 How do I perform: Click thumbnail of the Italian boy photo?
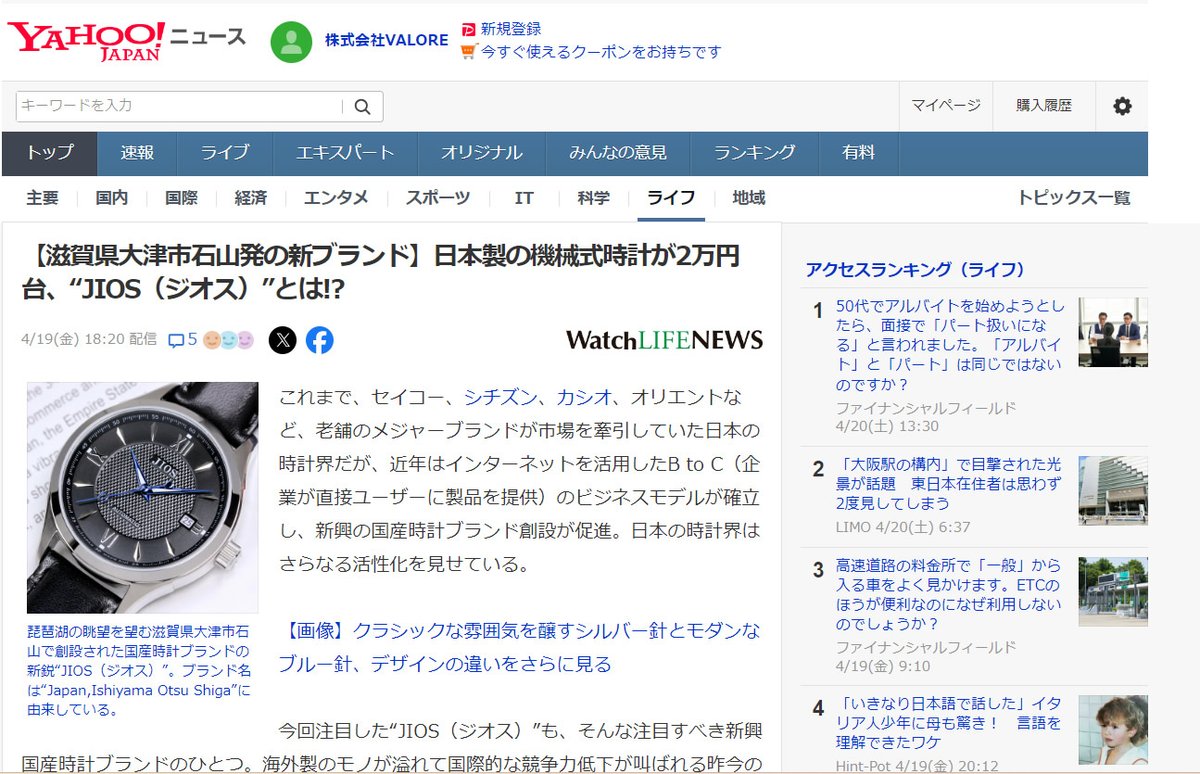[1113, 730]
